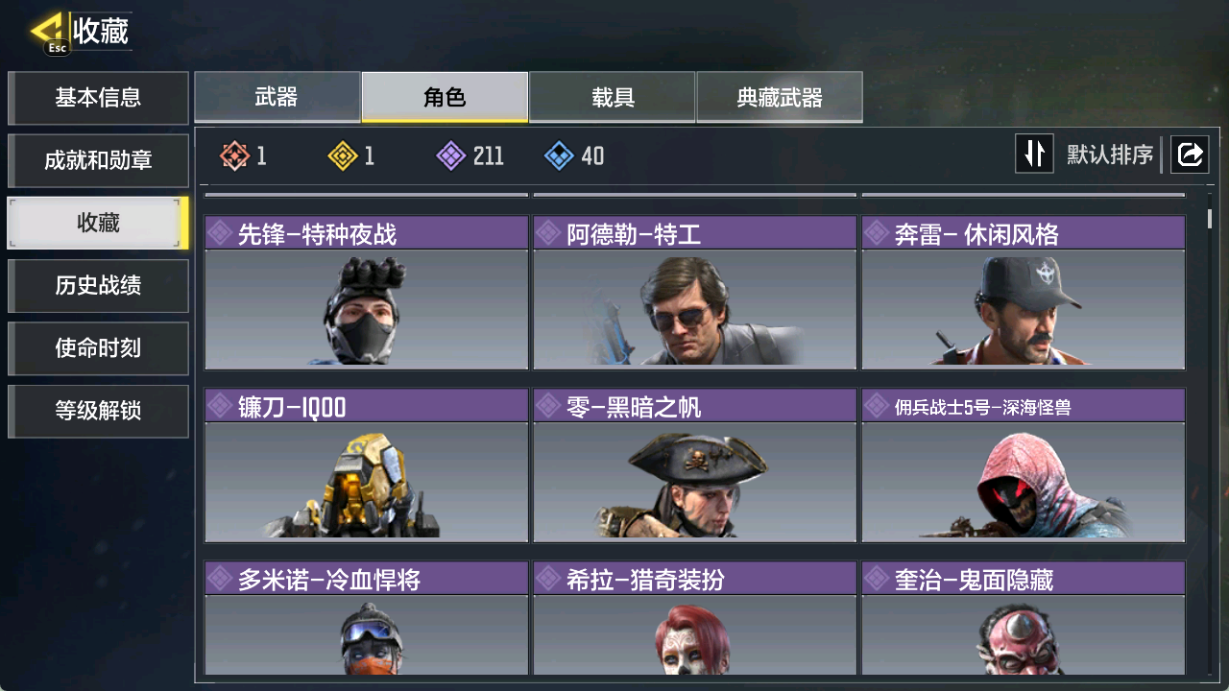Filter by red mythic rarity icon

(234, 155)
